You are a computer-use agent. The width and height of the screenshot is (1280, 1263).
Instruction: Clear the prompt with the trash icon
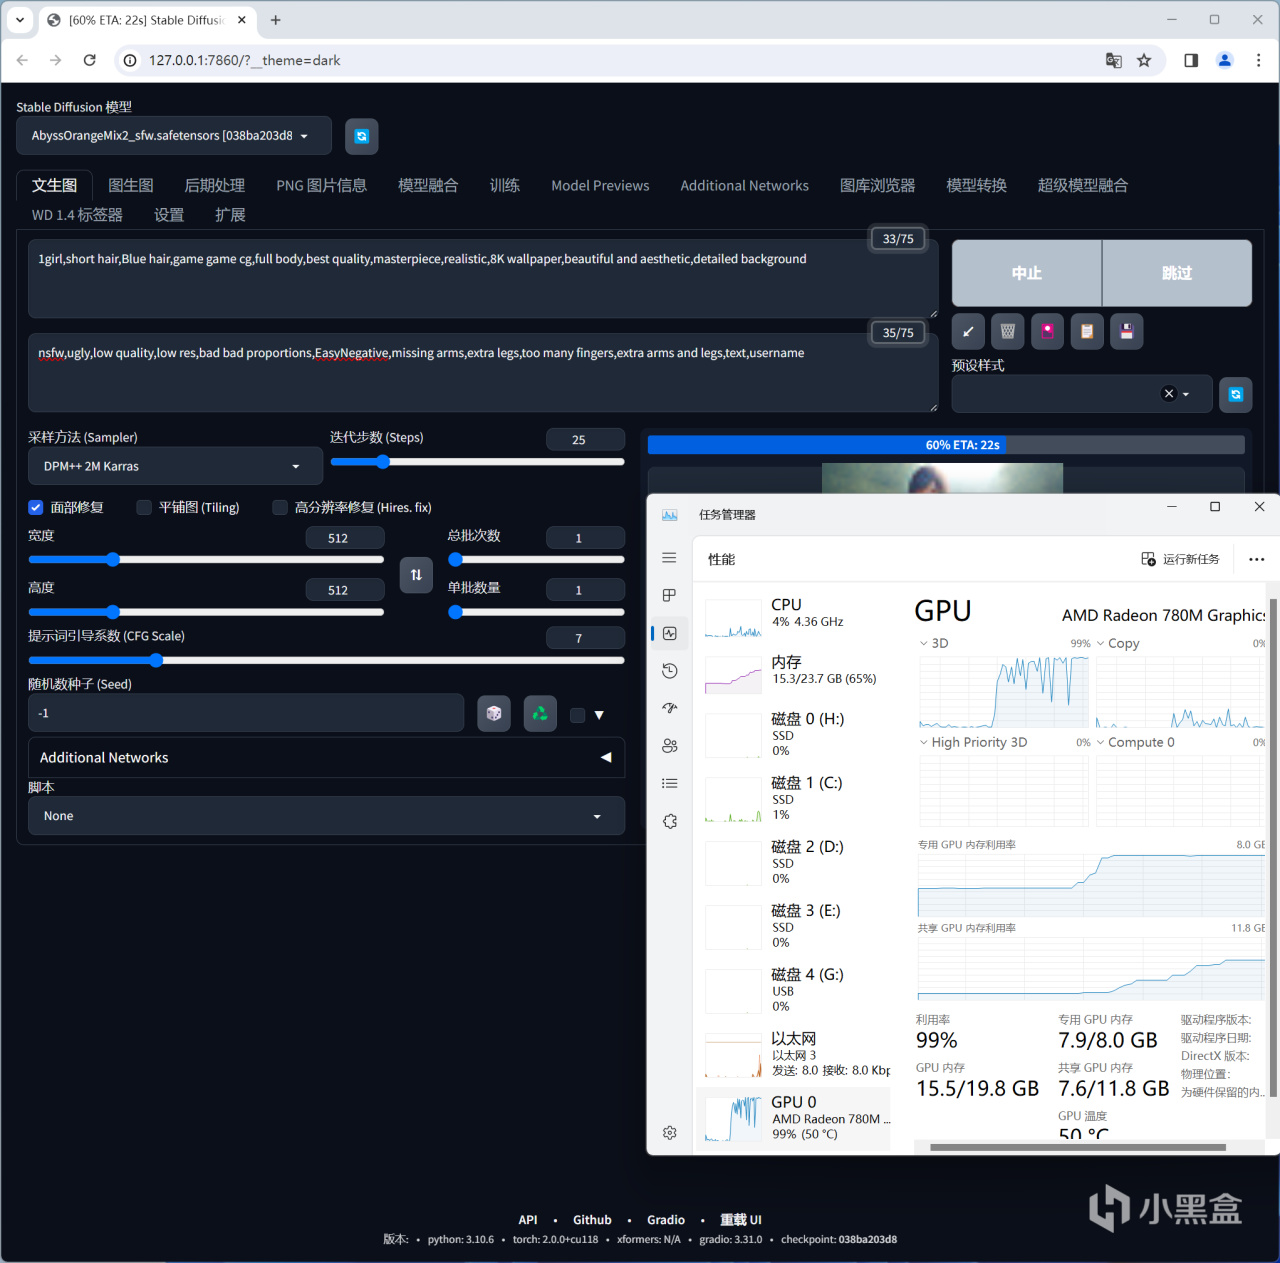pyautogui.click(x=1007, y=331)
